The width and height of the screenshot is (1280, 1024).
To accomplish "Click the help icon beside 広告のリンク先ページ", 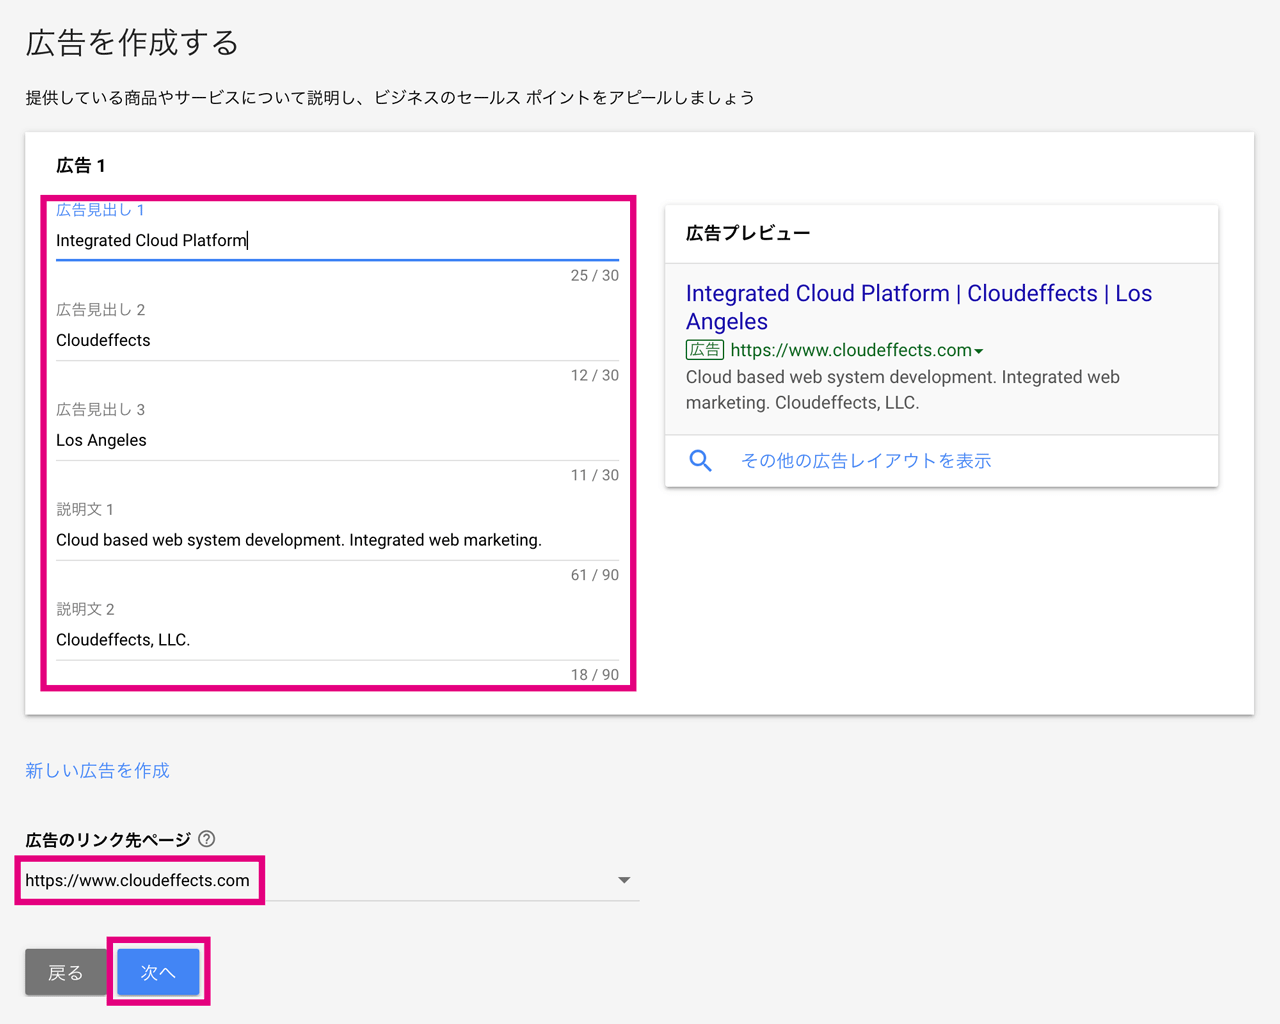I will tap(207, 839).
